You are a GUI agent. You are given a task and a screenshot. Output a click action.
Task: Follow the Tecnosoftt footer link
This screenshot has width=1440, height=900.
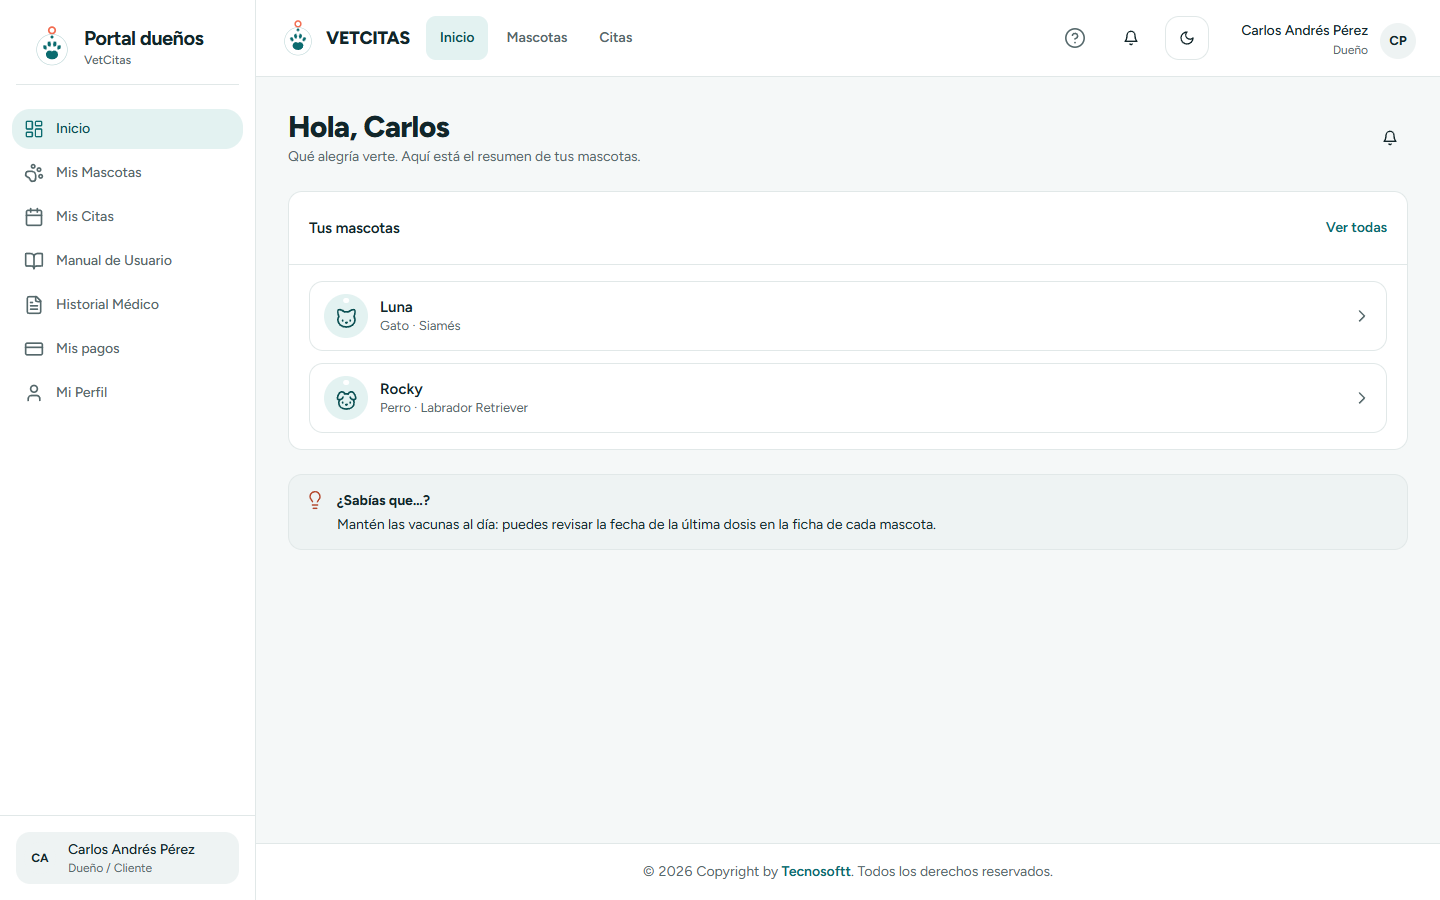[816, 872]
